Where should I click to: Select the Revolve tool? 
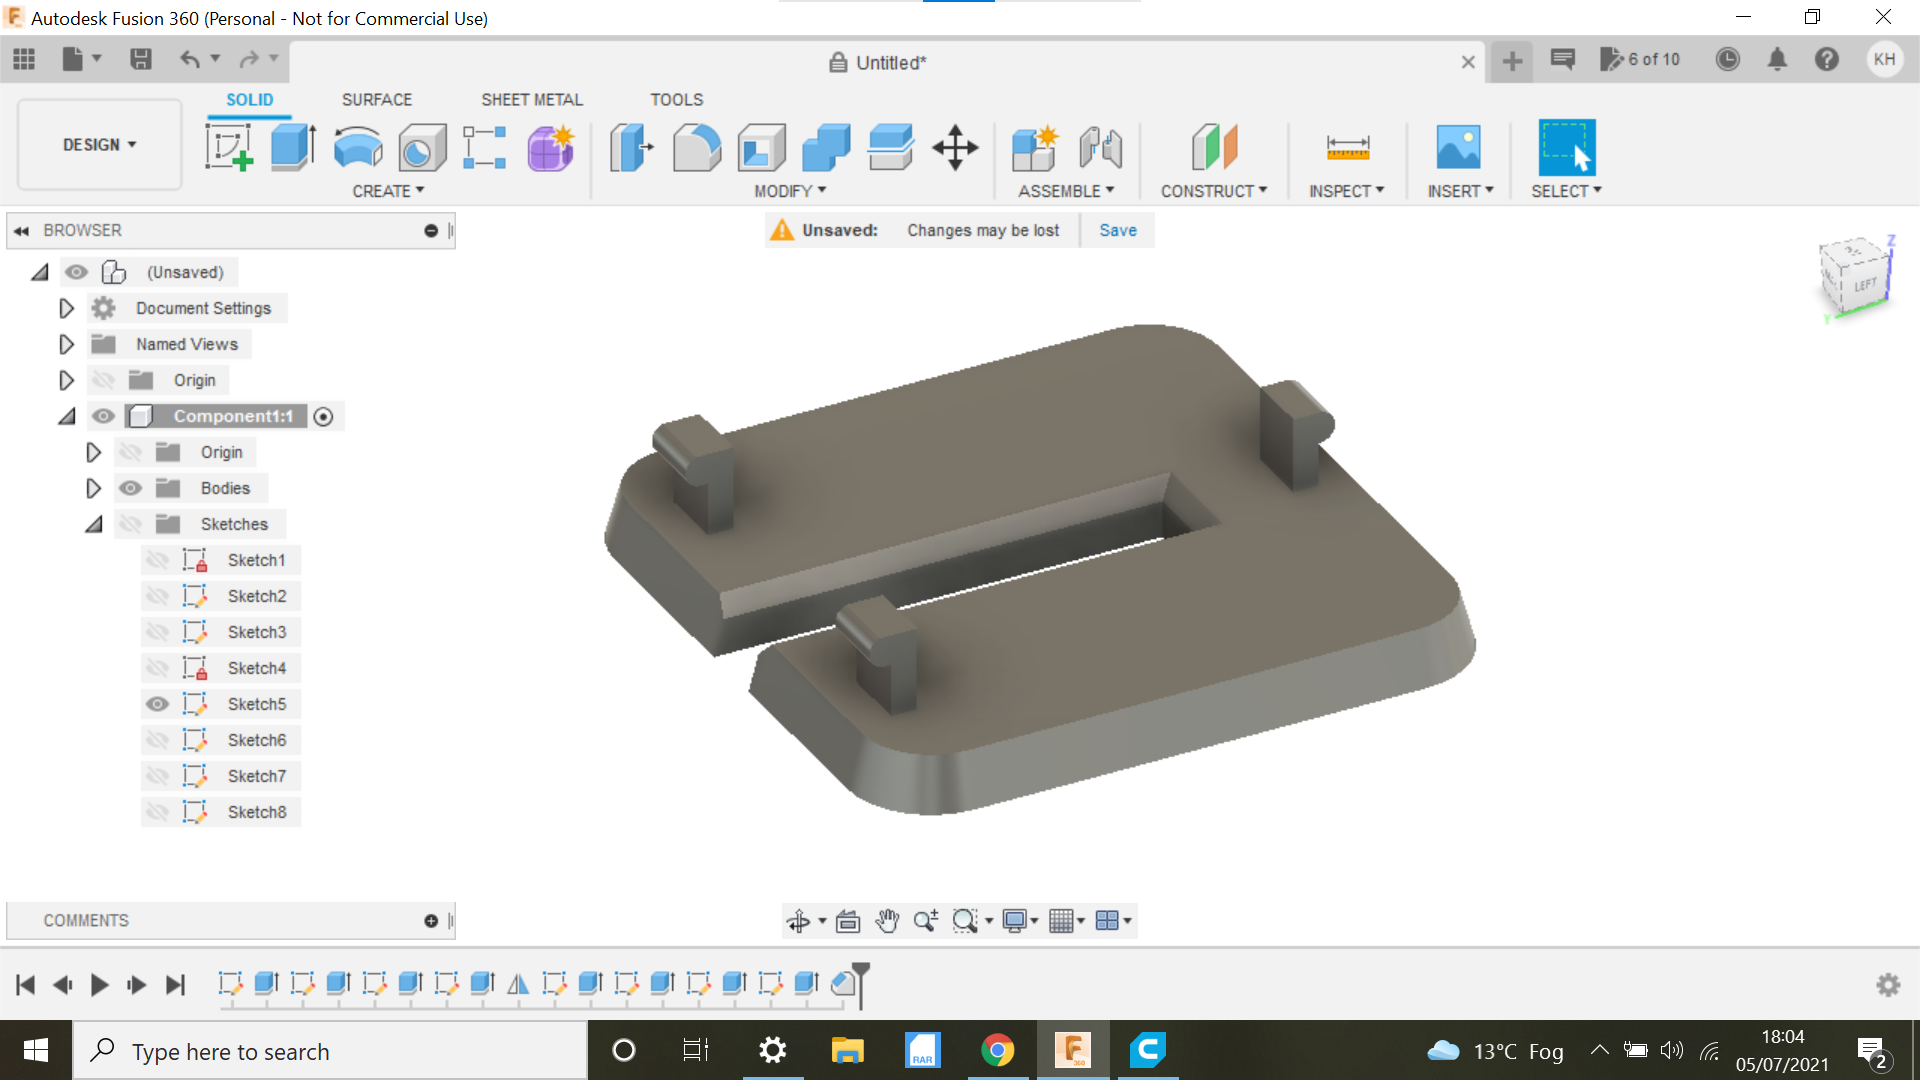tap(357, 148)
